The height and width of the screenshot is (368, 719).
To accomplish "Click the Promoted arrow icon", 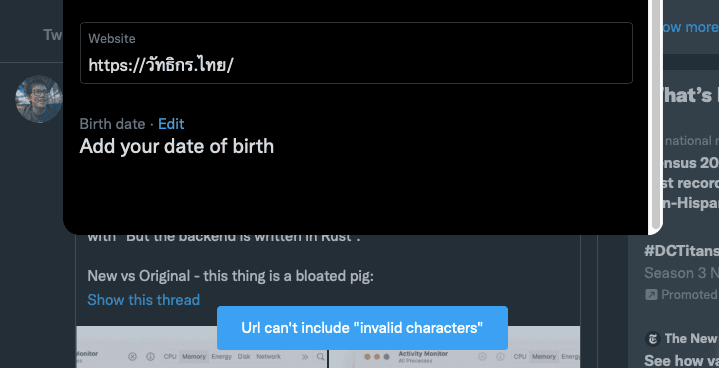I will (x=651, y=295).
